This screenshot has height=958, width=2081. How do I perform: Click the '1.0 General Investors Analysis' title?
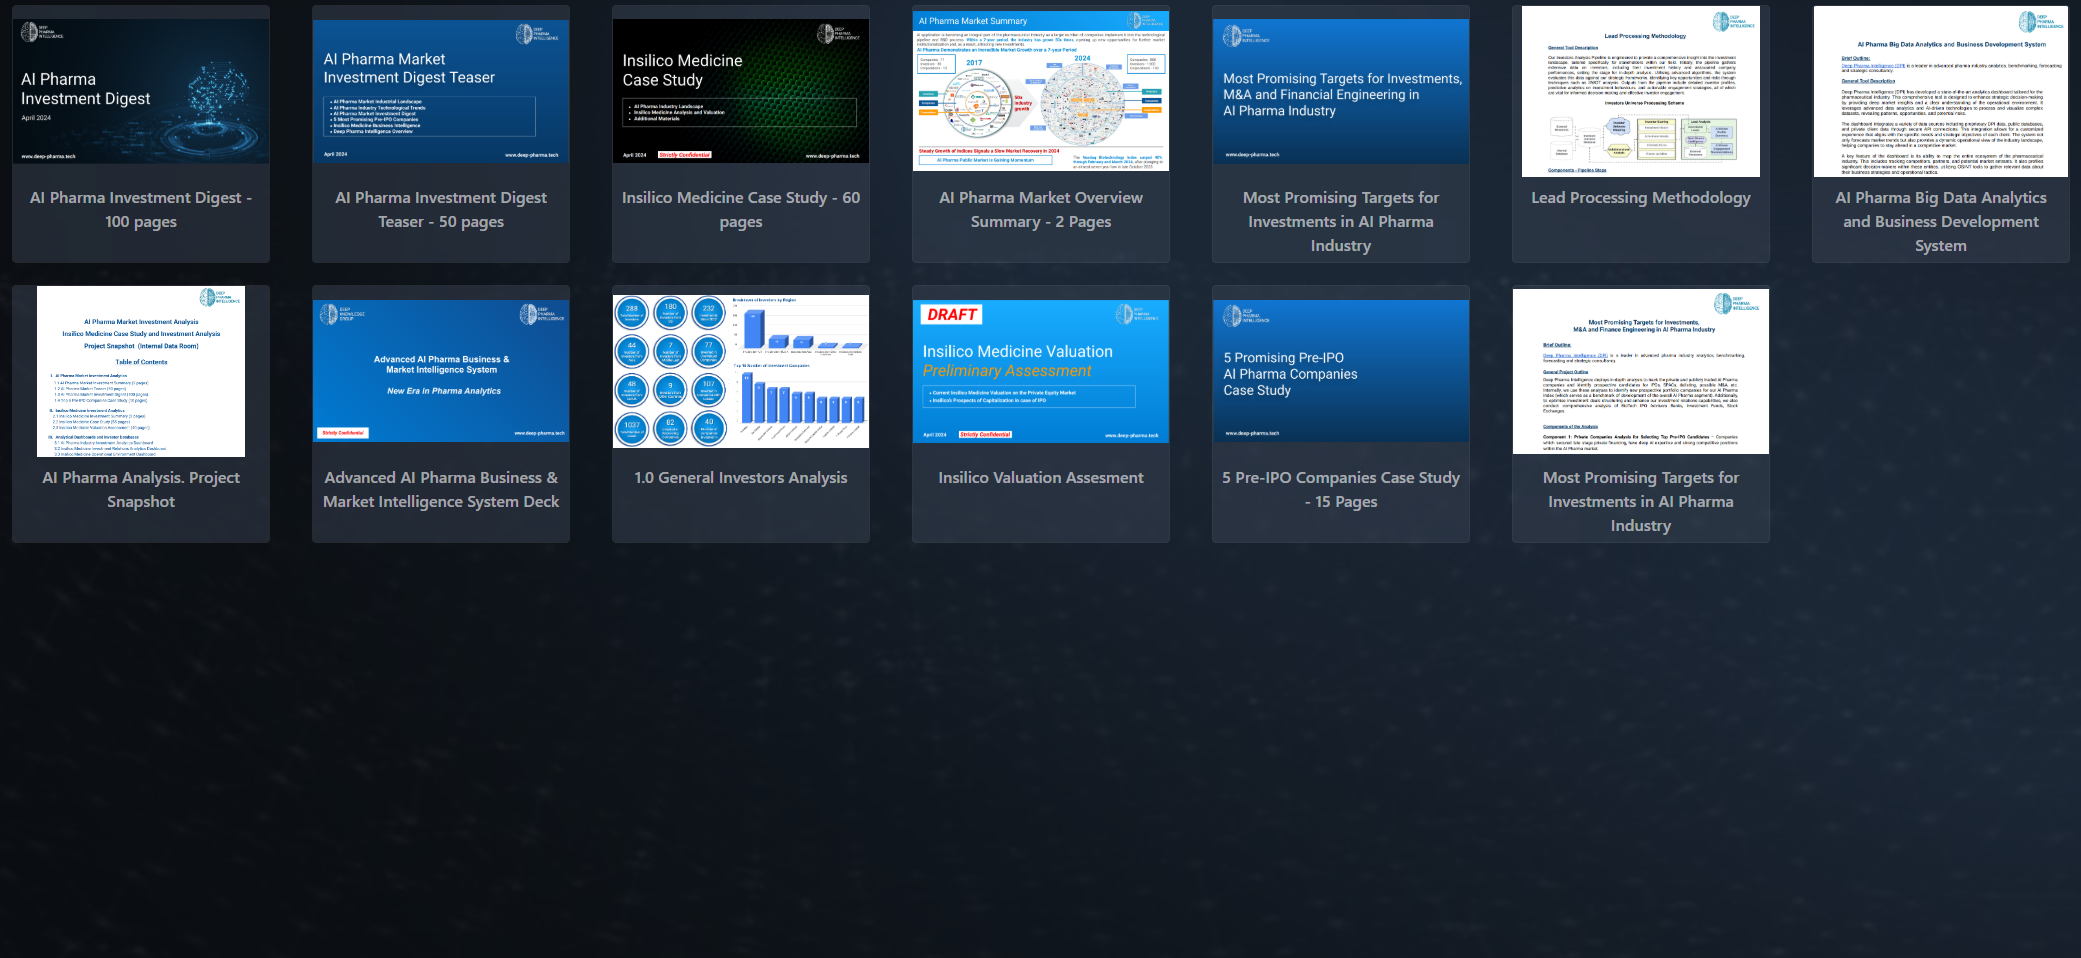[x=741, y=478]
